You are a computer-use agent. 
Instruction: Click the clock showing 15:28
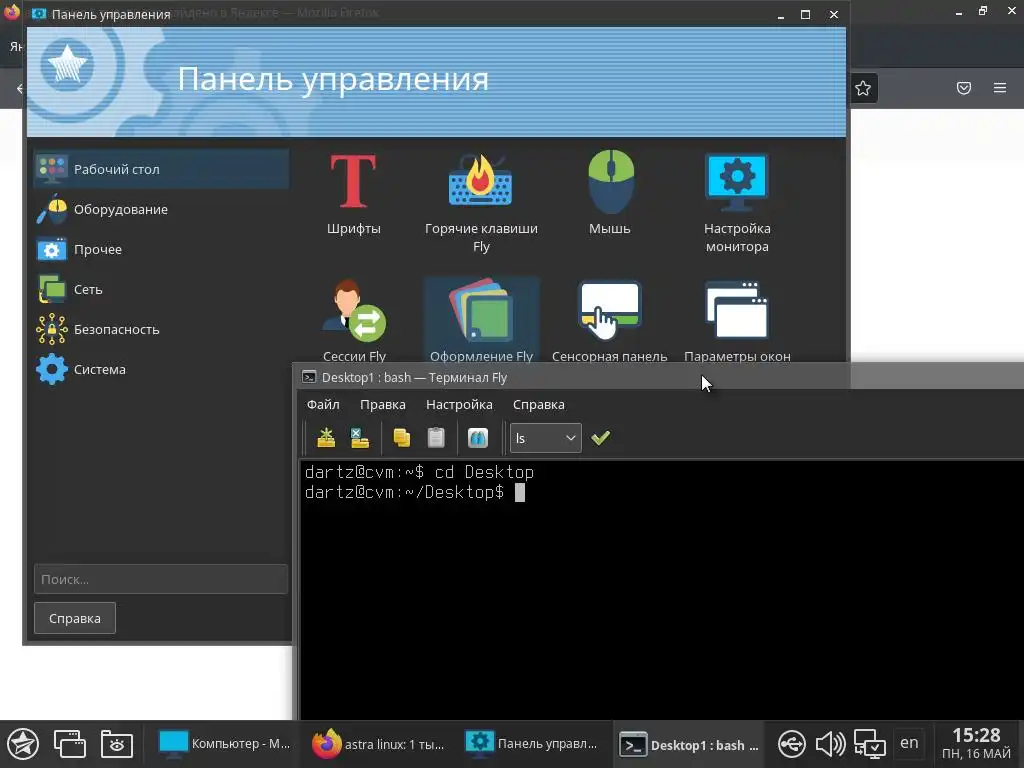click(976, 735)
